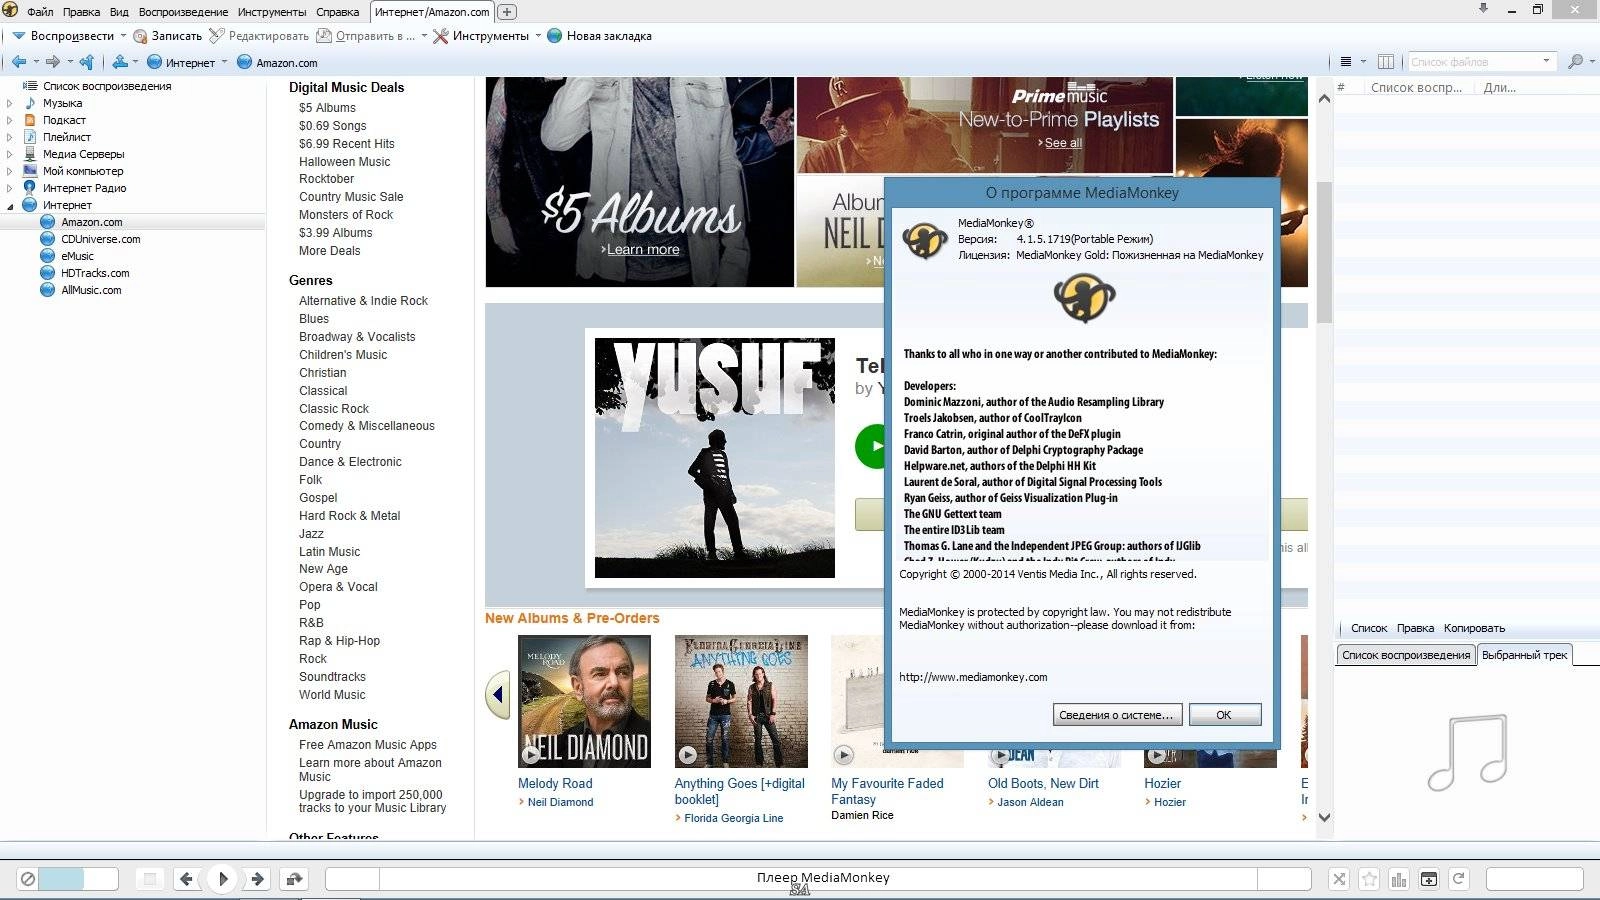Open Список файлов search combo box
Image resolution: width=1600 pixels, height=900 pixels.
(x=1546, y=61)
